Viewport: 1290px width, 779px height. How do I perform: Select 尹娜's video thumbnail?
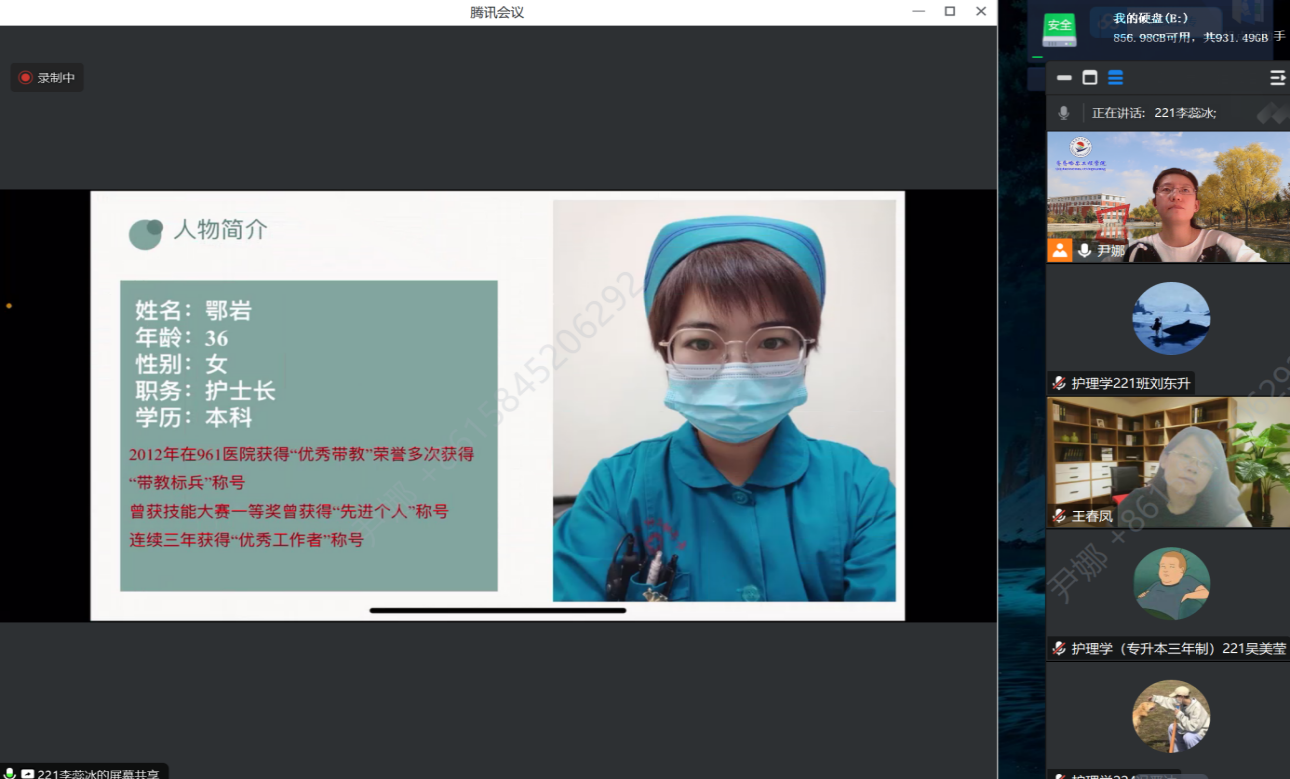(1168, 196)
